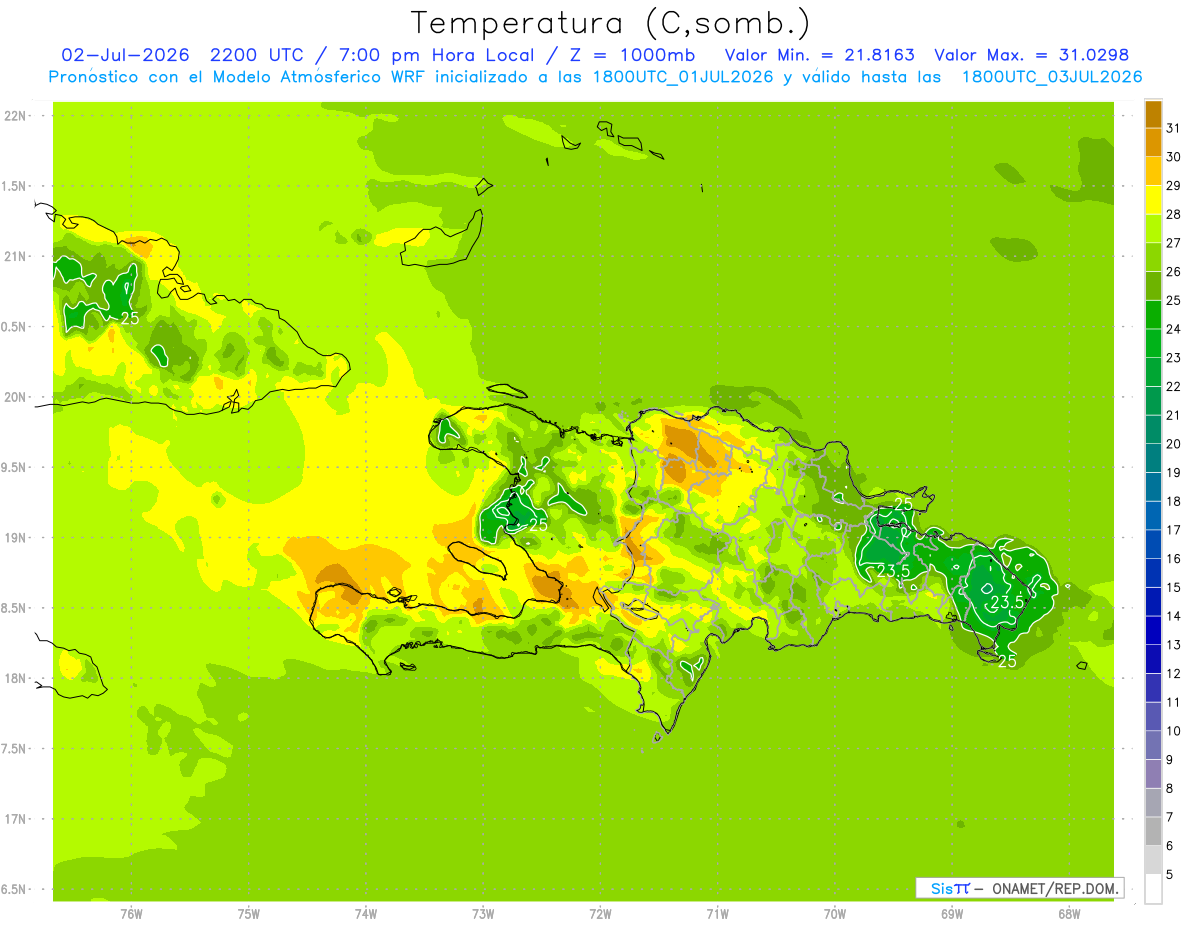Click the "71W" longitude axis label

717,913
